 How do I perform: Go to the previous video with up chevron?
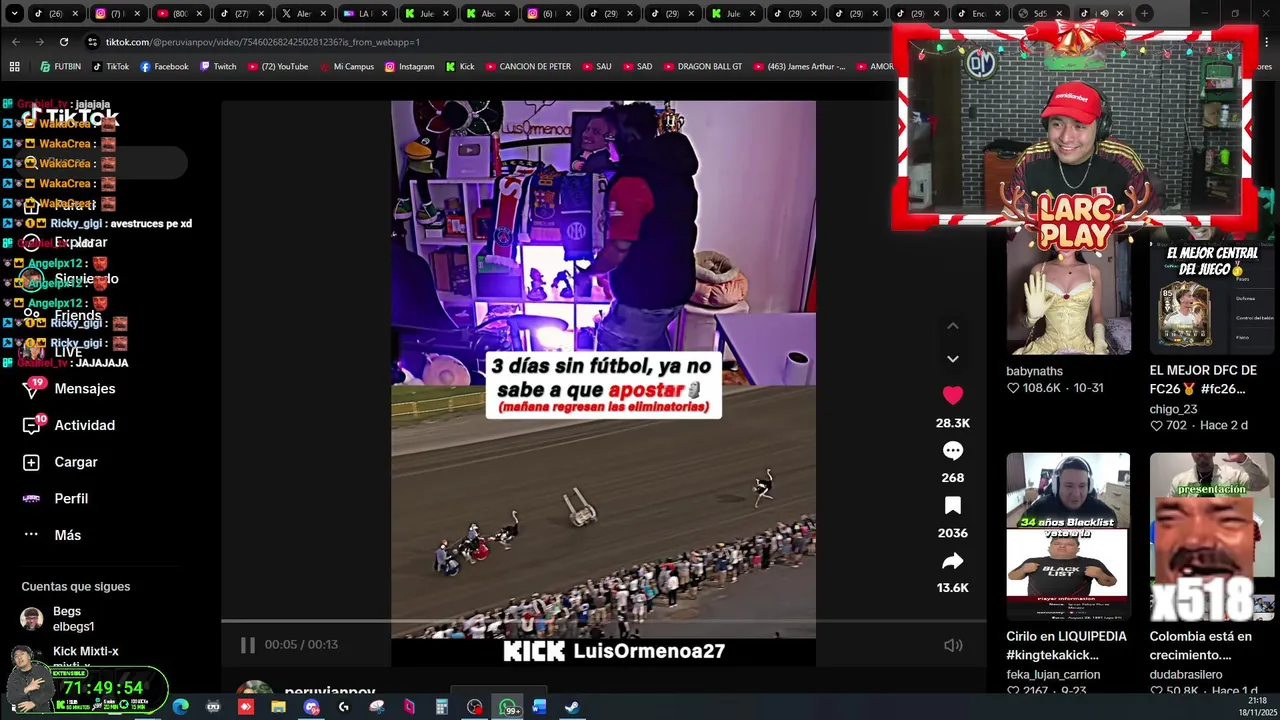[x=953, y=326]
